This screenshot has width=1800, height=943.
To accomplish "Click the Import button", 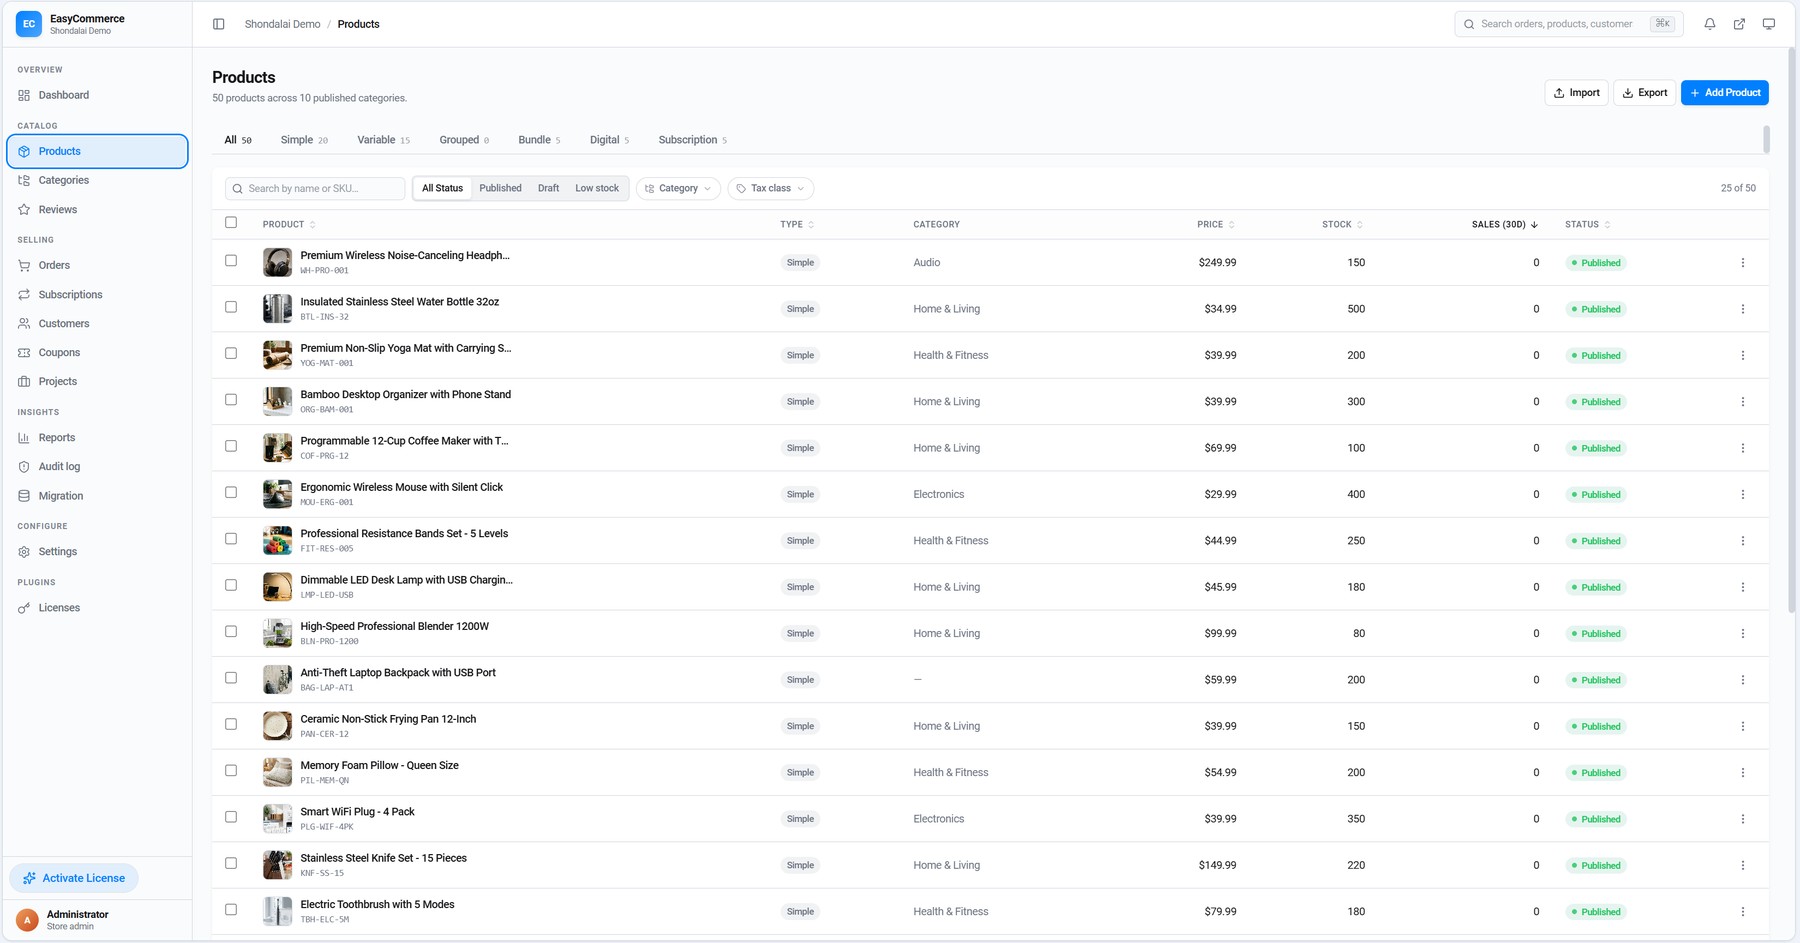I will (1577, 93).
